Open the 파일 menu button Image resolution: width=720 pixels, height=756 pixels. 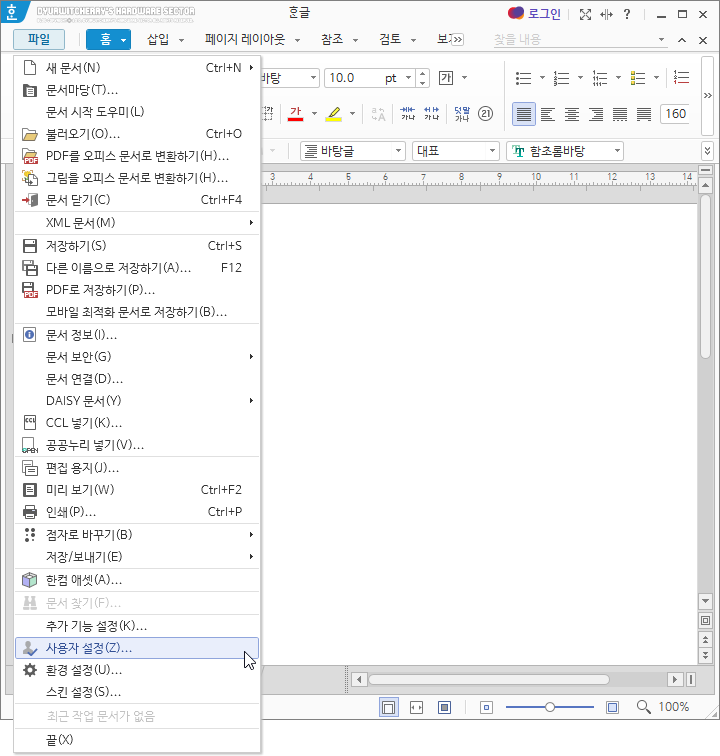(x=39, y=39)
